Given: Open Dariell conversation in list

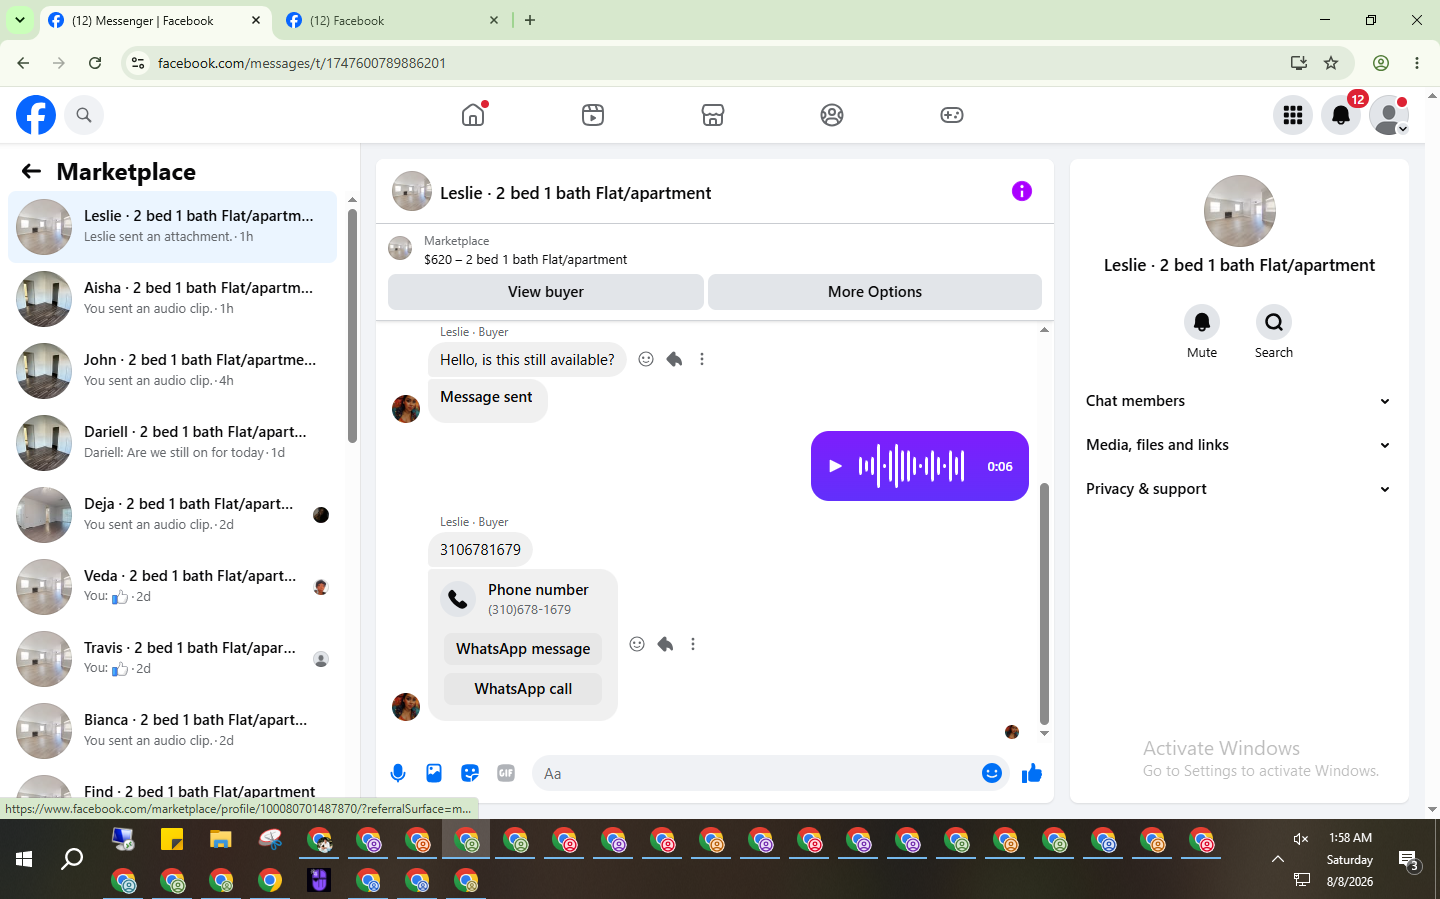Looking at the screenshot, I should click(172, 443).
